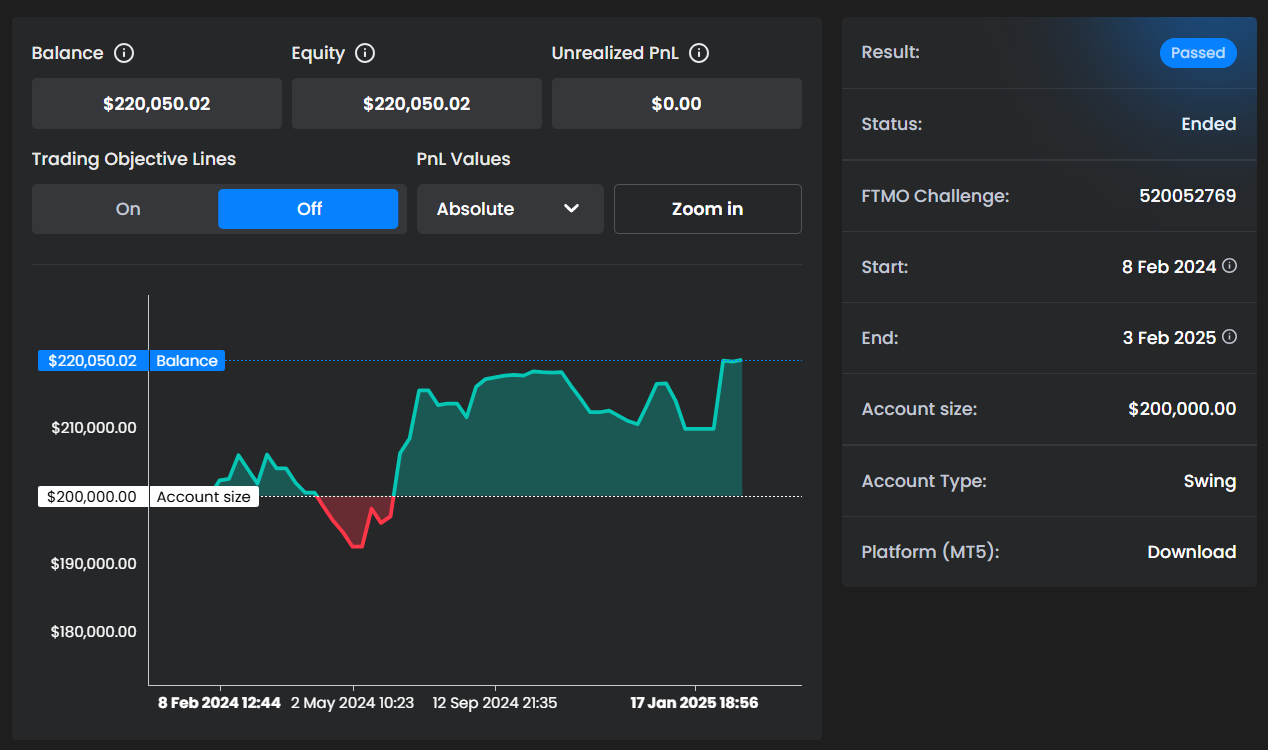Open the PnL Values Absolute dropdown
This screenshot has height=750, width=1268.
pyautogui.click(x=509, y=209)
